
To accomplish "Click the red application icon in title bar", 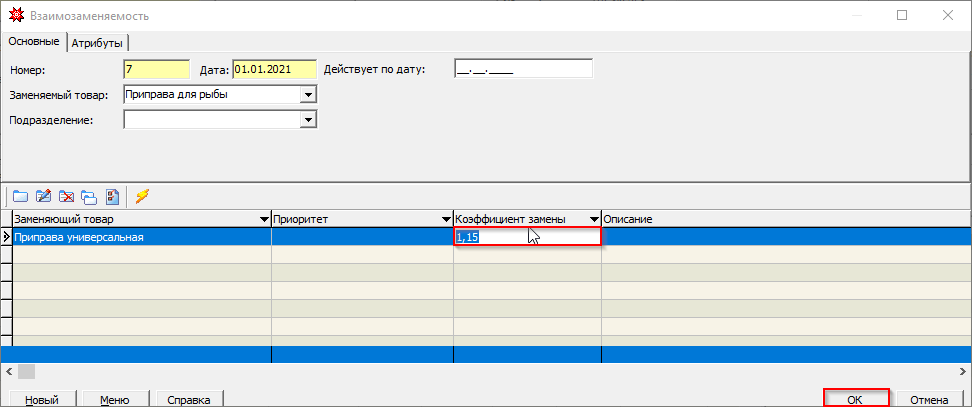I will (x=14, y=15).
